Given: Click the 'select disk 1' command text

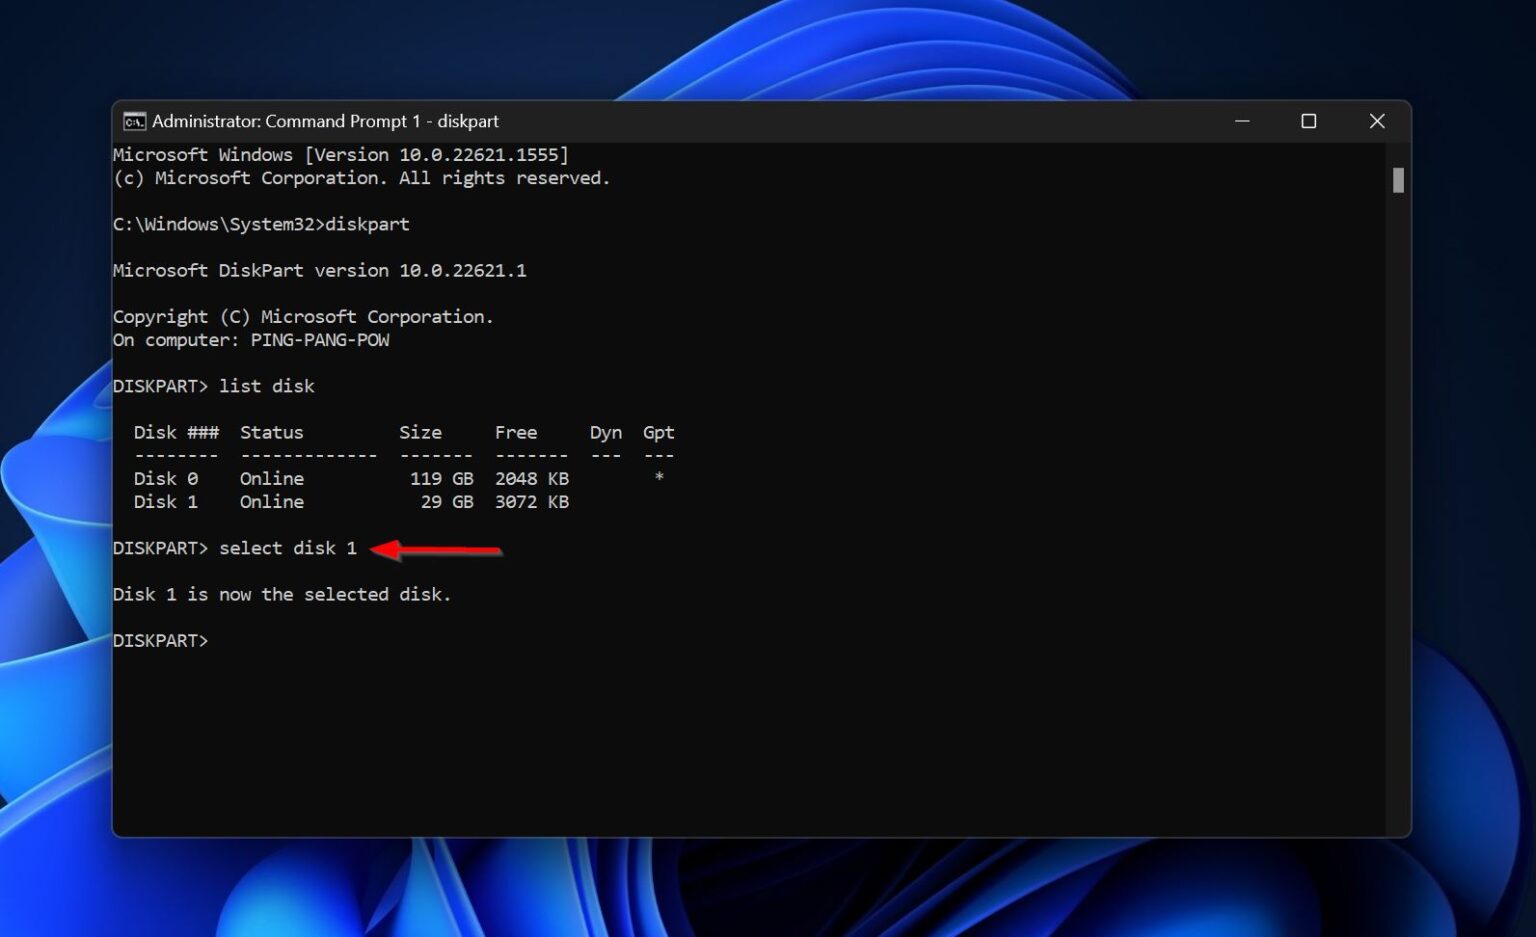Looking at the screenshot, I should (290, 548).
